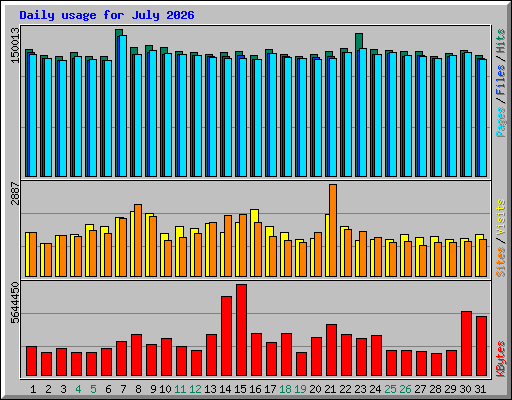Click the red KBytes bar for day 14

tap(227, 336)
